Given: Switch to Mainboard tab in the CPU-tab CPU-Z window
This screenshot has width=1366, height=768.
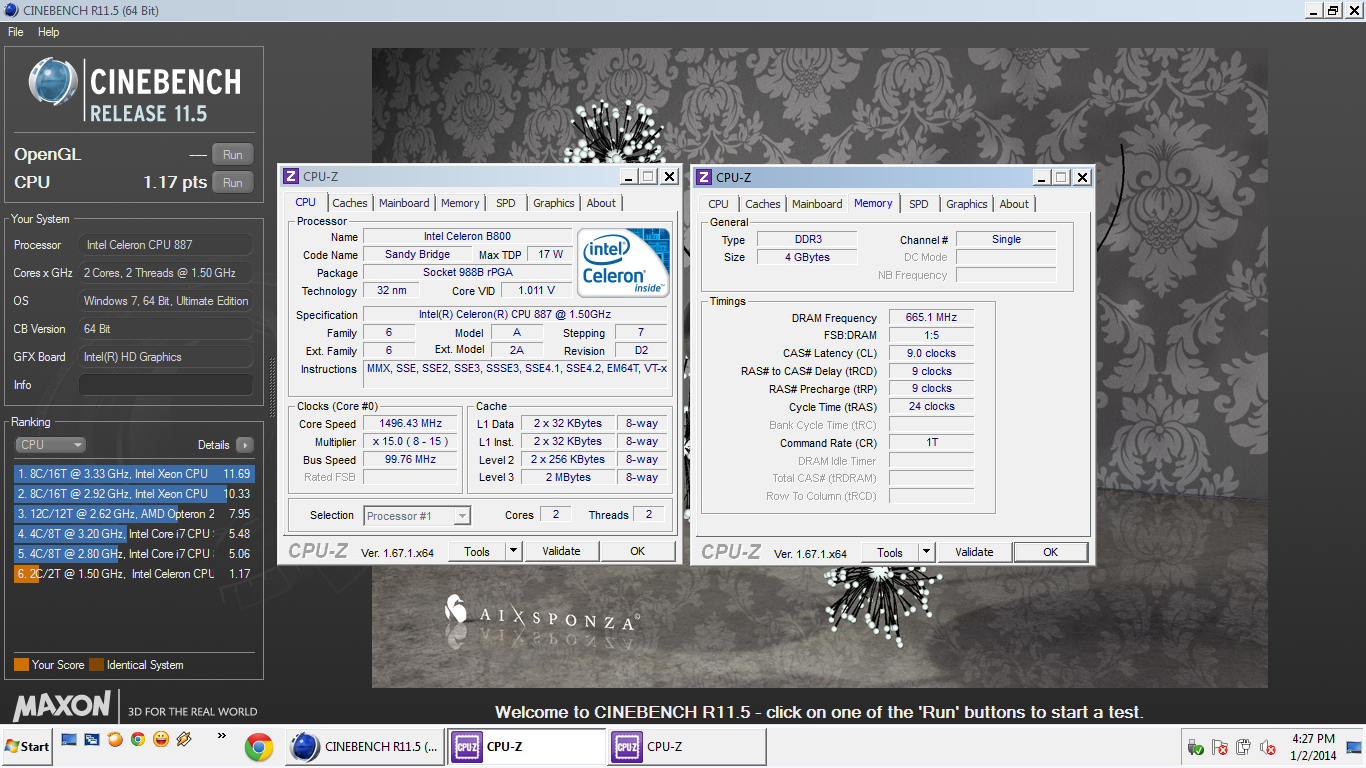Looking at the screenshot, I should click(x=404, y=203).
